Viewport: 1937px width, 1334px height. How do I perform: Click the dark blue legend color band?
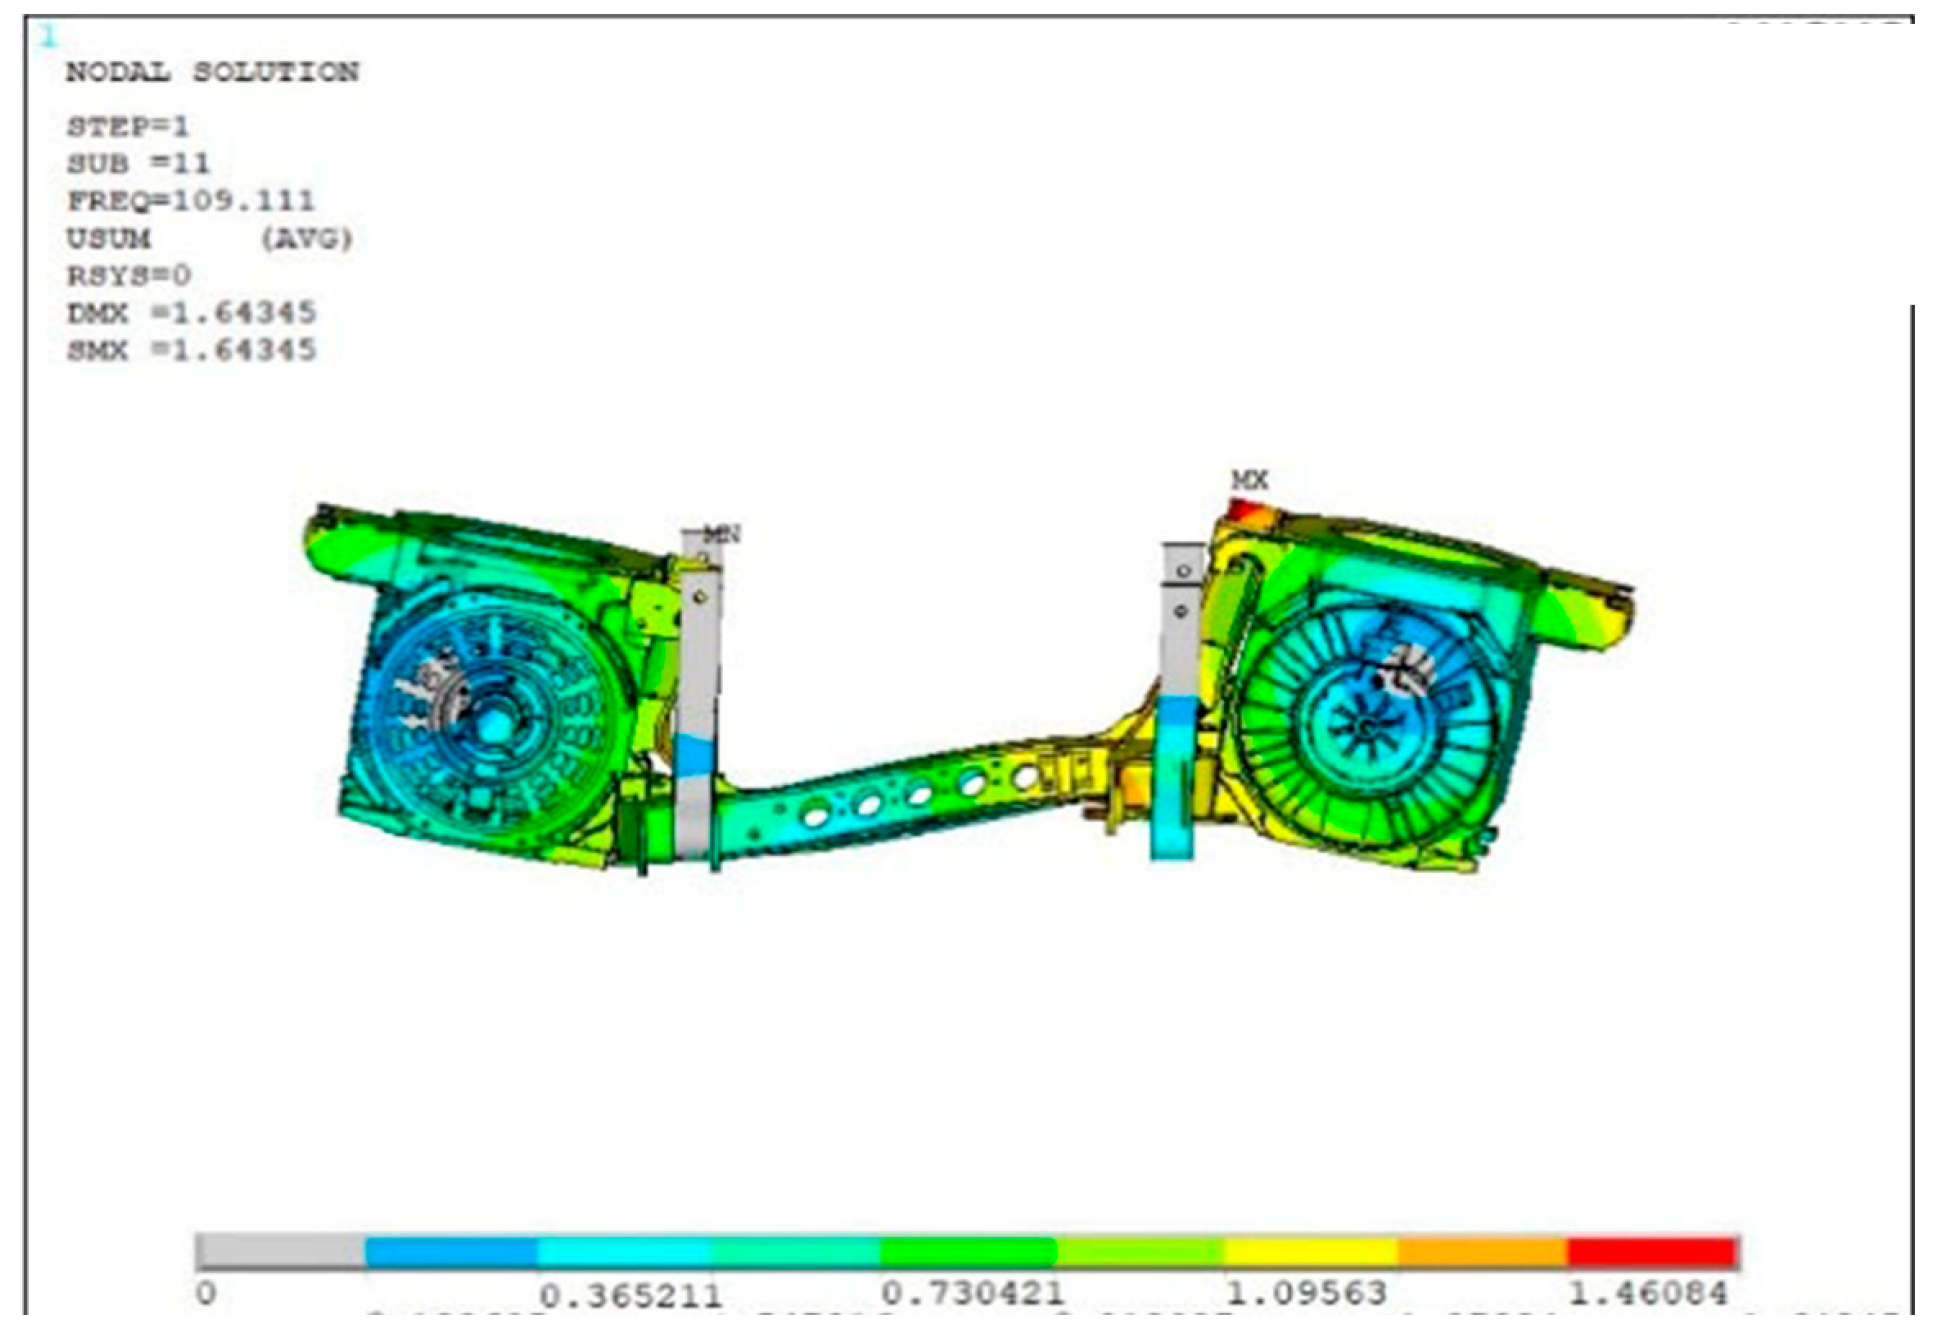click(x=452, y=1252)
